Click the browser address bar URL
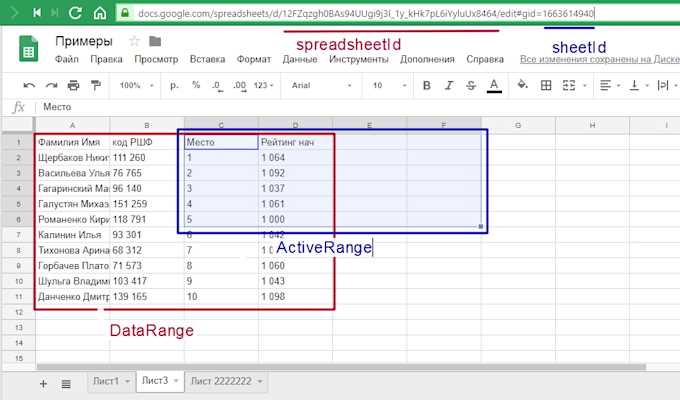This screenshot has width=680, height=400. tap(365, 13)
